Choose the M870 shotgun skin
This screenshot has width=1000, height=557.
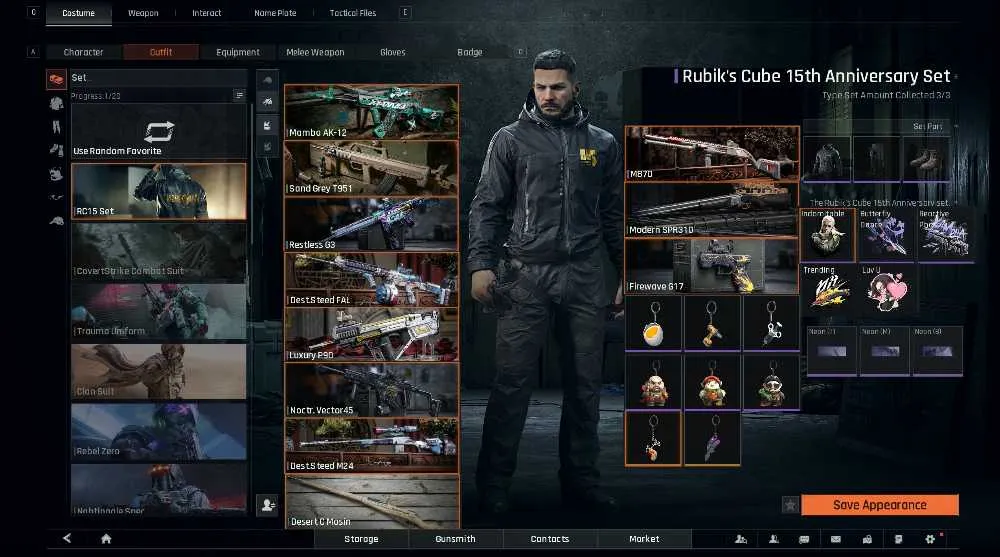point(712,153)
